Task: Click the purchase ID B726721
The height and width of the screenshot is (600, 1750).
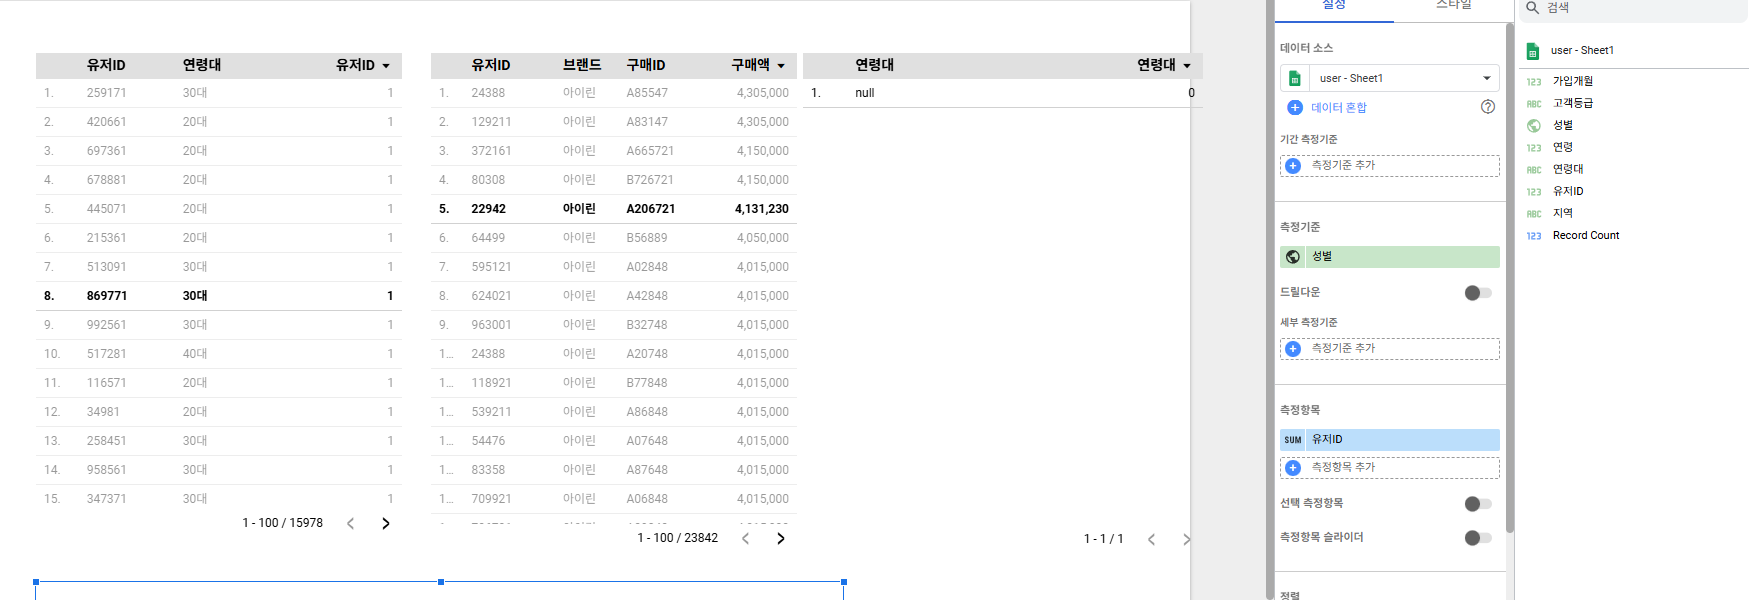Action: pyautogui.click(x=650, y=180)
